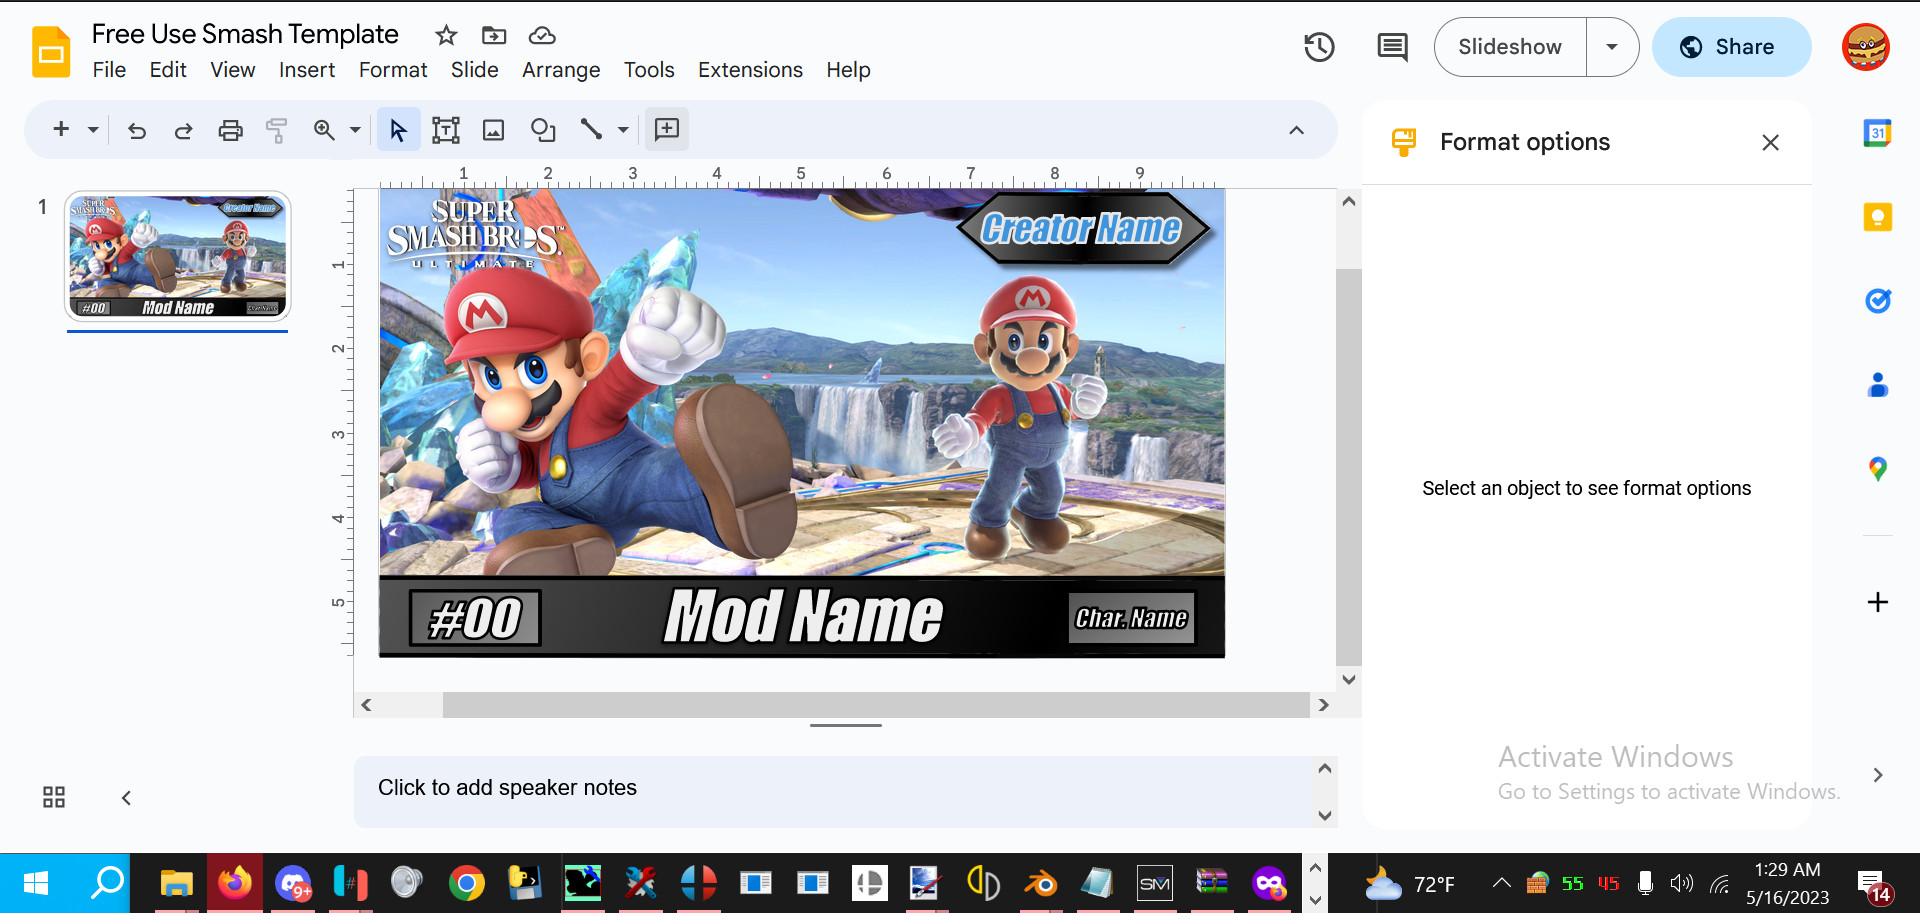
Task: Open the Insert menu
Action: 307,70
